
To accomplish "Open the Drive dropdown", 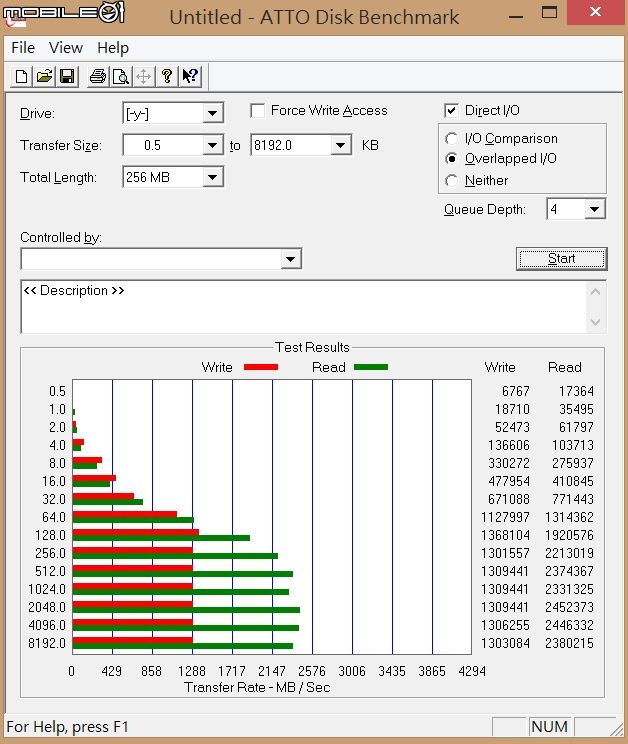I will pyautogui.click(x=212, y=113).
